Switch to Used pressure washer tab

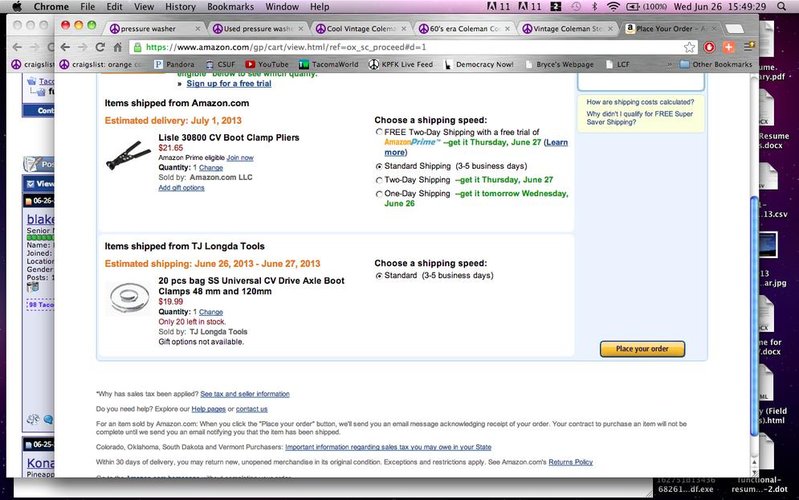pos(258,29)
